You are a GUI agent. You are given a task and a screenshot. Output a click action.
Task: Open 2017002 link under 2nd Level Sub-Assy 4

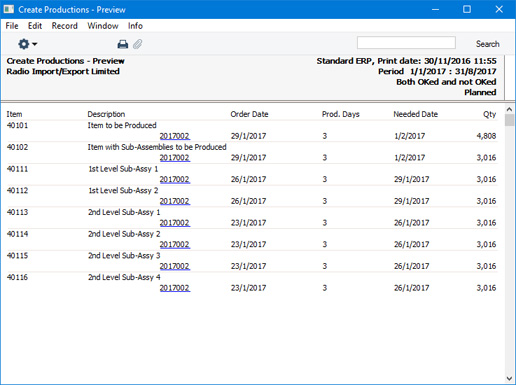175,288
